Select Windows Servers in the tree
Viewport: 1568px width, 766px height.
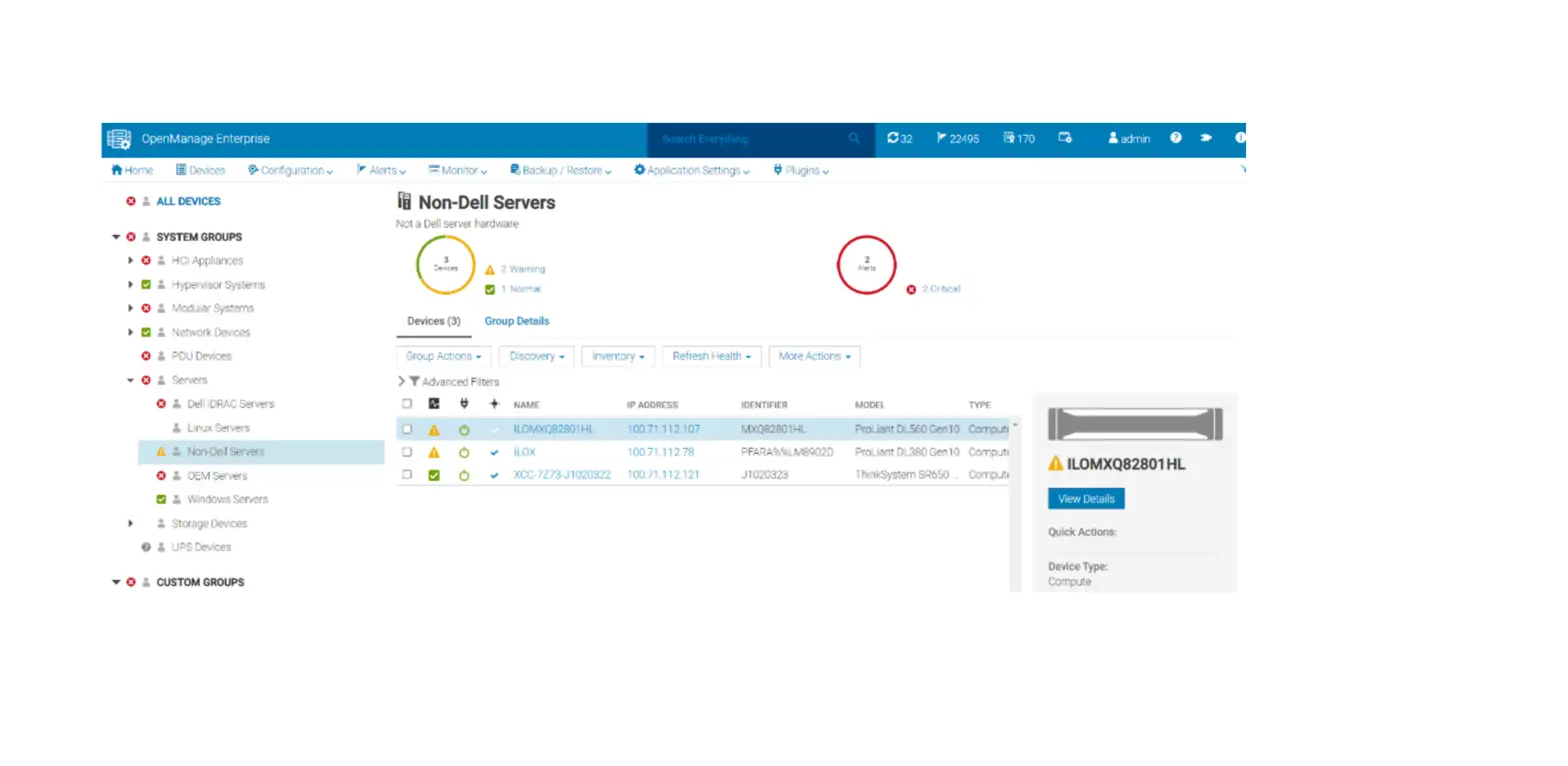click(227, 499)
